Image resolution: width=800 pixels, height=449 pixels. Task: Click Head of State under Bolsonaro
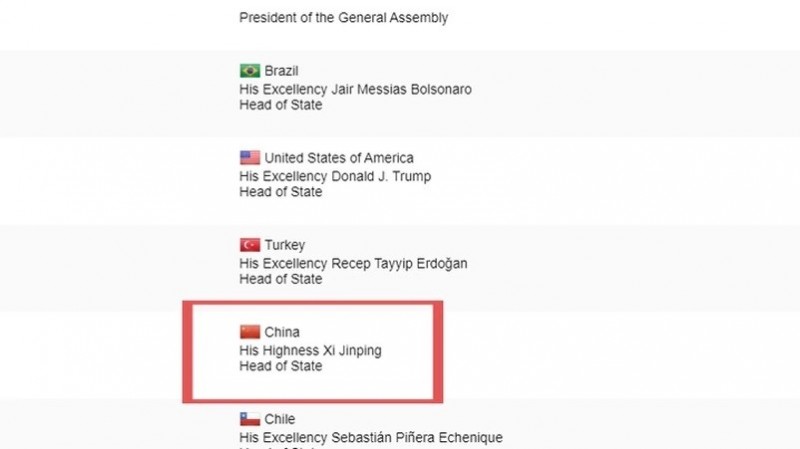click(x=281, y=105)
